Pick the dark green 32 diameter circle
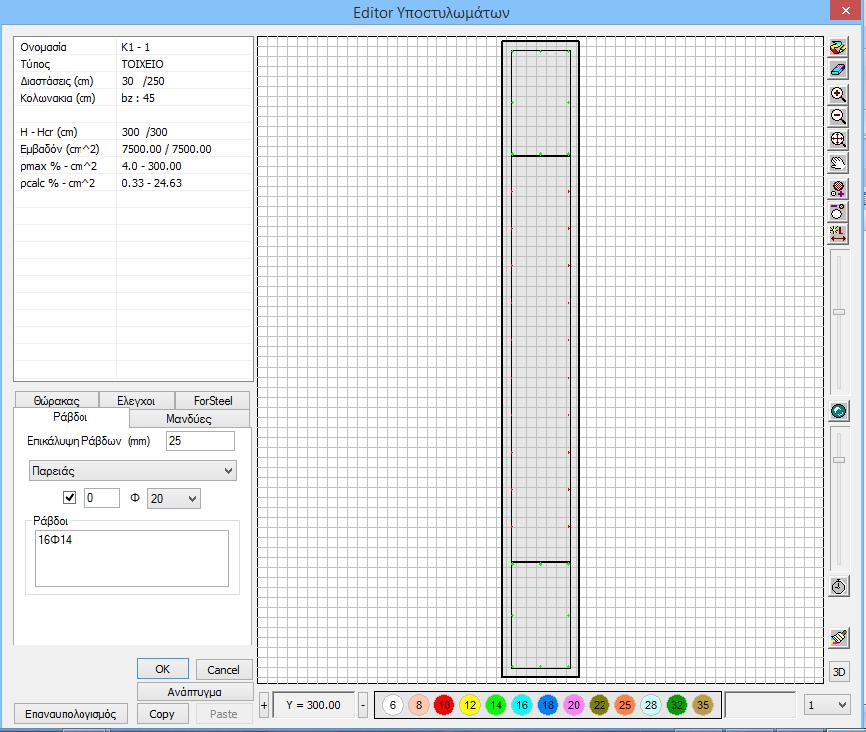Viewport: 866px width, 732px height. click(677, 705)
